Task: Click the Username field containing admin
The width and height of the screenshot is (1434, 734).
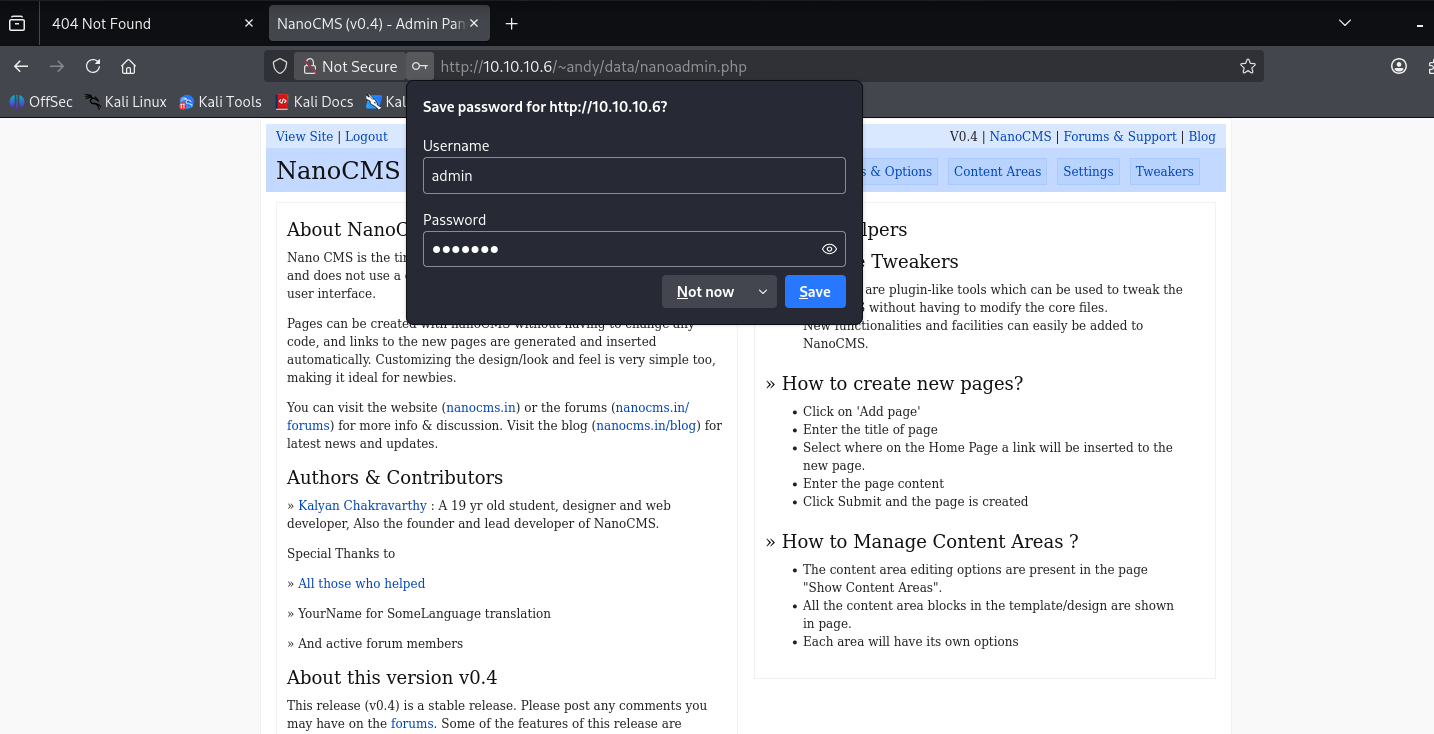Action: pyautogui.click(x=634, y=175)
